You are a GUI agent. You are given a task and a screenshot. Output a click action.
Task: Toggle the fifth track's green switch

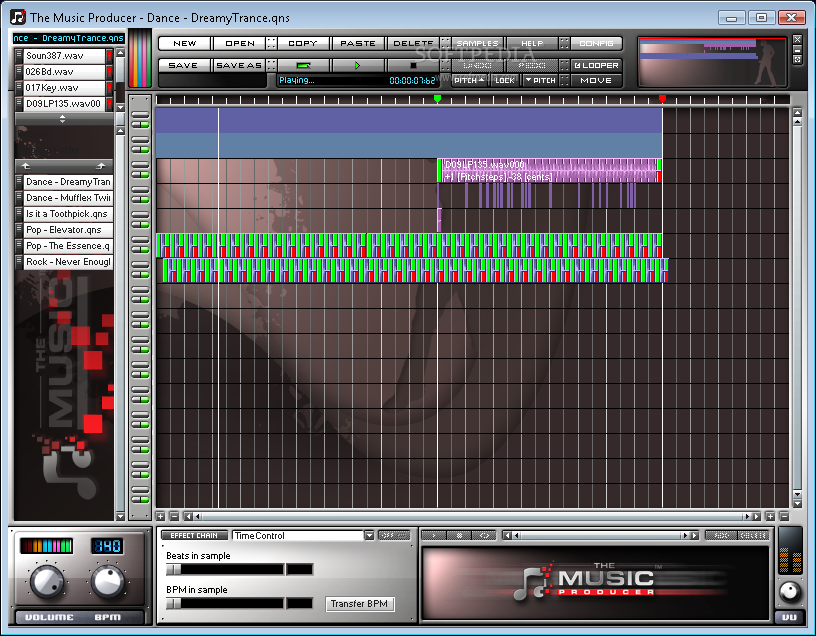click(140, 224)
